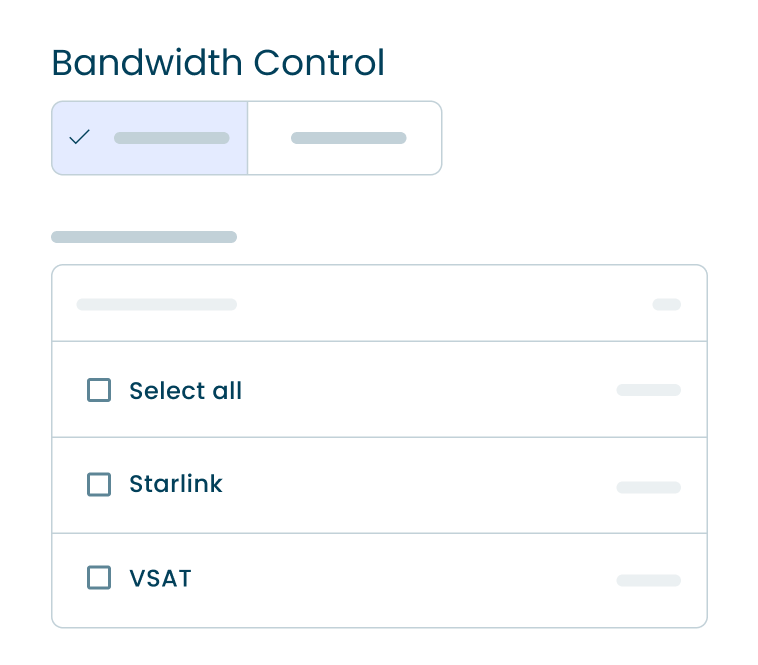758x665 pixels.
Task: Click the value placeholder in Starlink row
Action: coord(648,487)
